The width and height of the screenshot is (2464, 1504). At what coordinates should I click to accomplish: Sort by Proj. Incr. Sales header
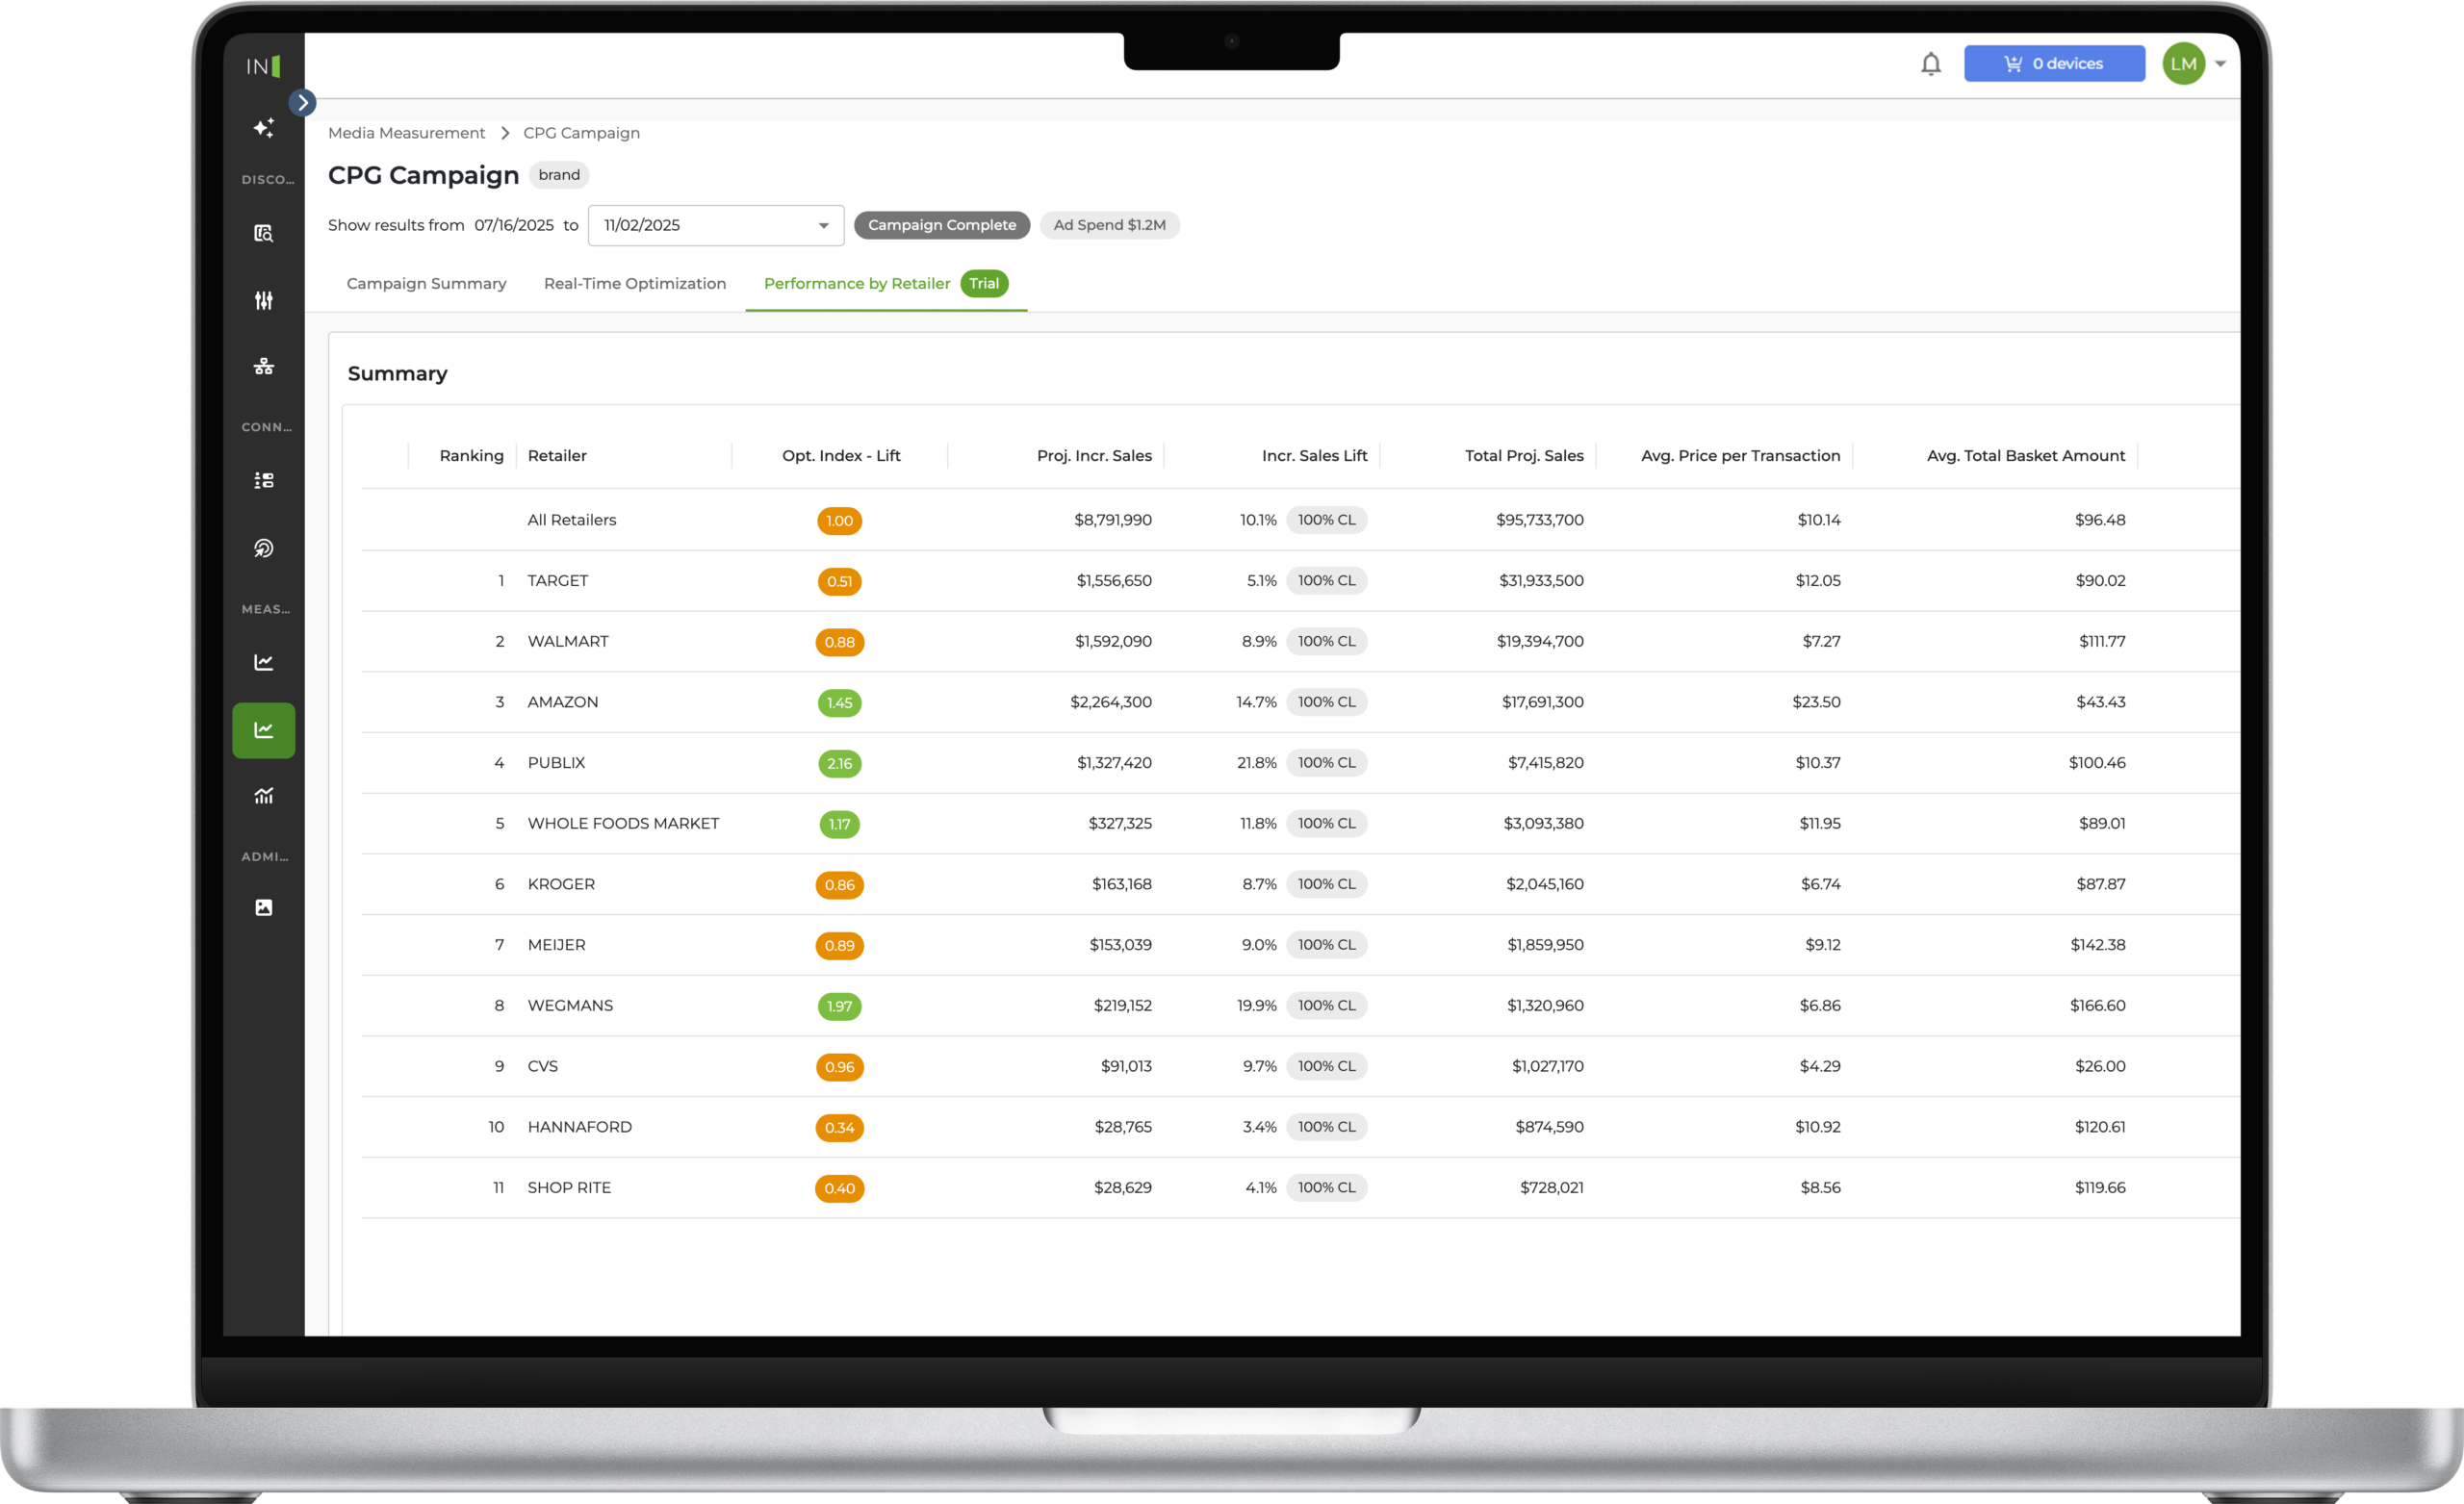pyautogui.click(x=1094, y=456)
